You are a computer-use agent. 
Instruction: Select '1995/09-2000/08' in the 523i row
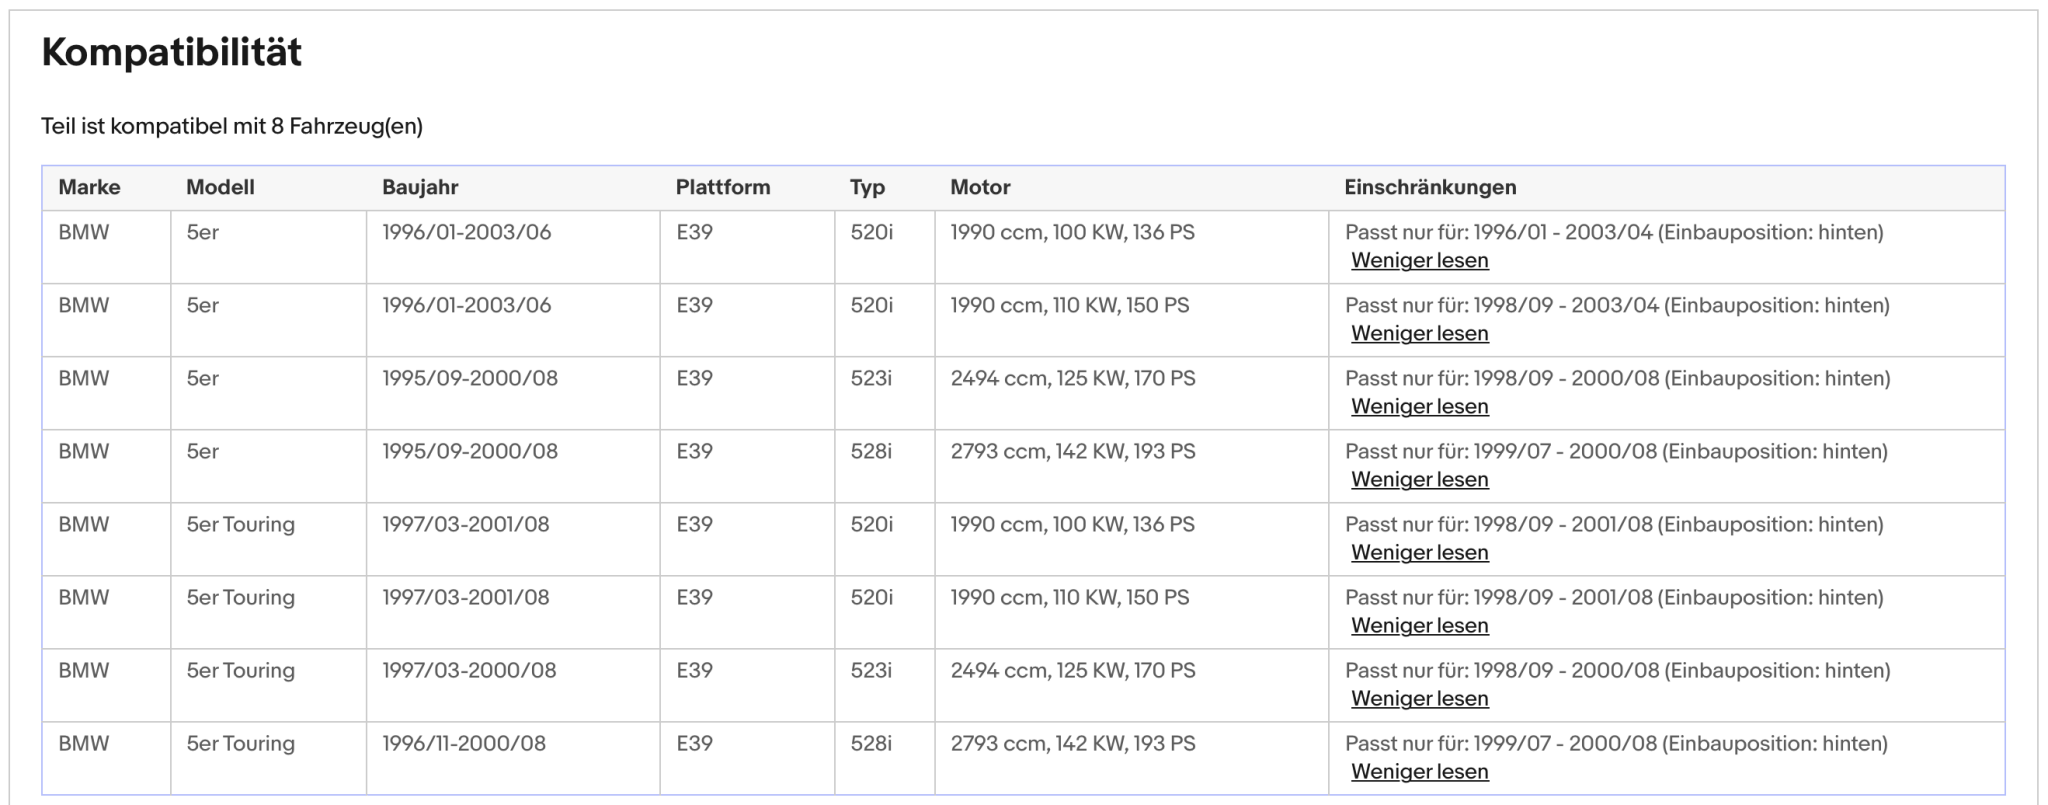point(470,378)
